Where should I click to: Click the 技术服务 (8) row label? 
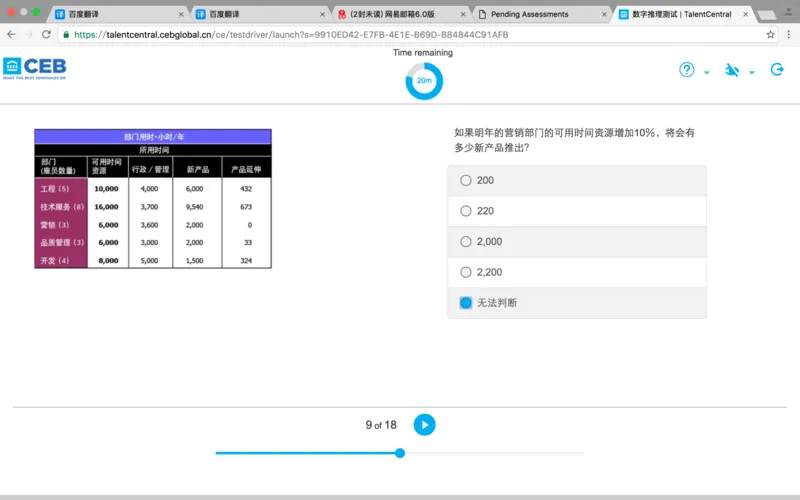click(x=62, y=207)
